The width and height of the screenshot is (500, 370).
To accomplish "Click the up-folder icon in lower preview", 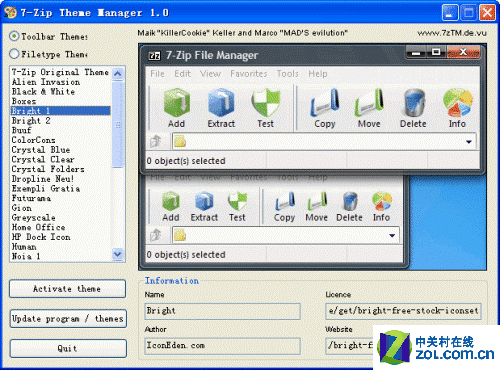I will [x=155, y=235].
